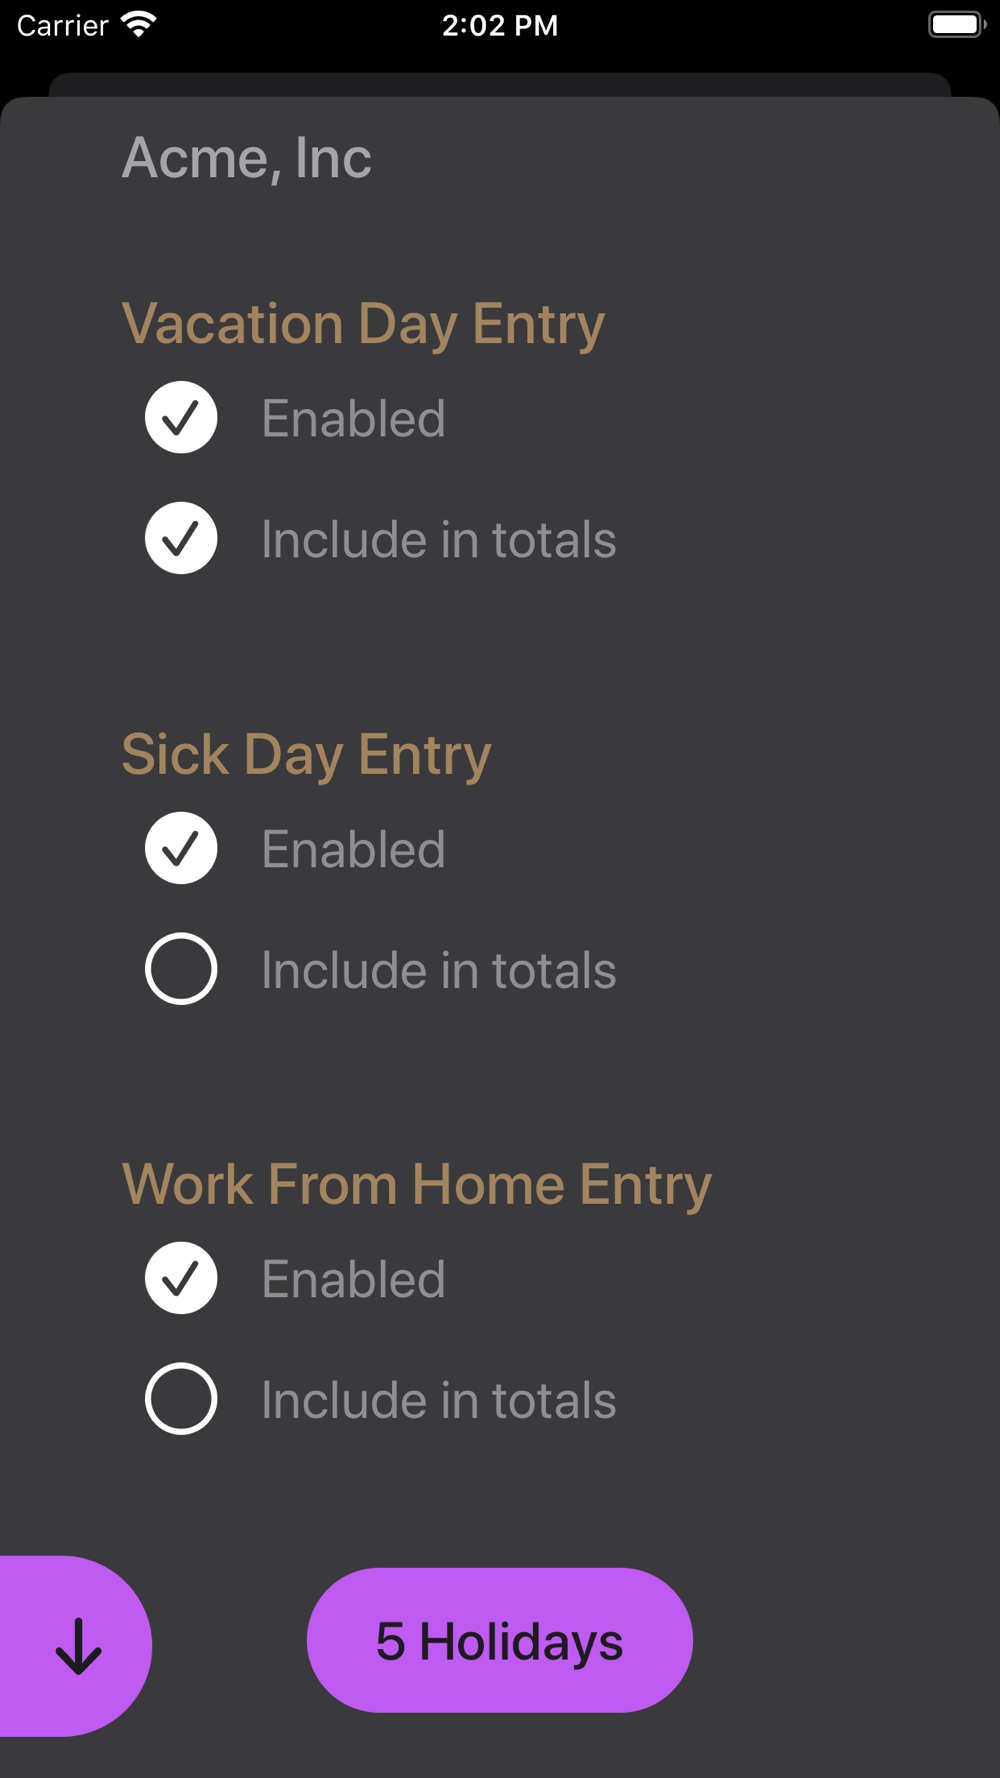Viewport: 1000px width, 1778px height.
Task: Uncheck Vacation Day Include in totals checkmark
Action: pyautogui.click(x=181, y=538)
